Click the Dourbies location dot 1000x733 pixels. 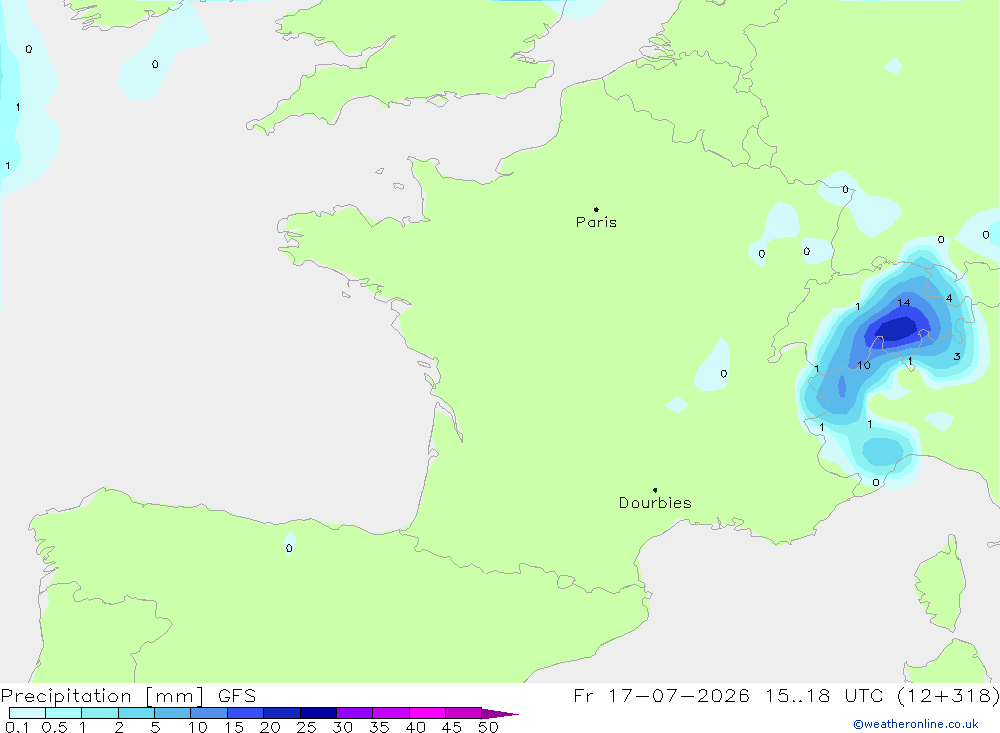(655, 490)
